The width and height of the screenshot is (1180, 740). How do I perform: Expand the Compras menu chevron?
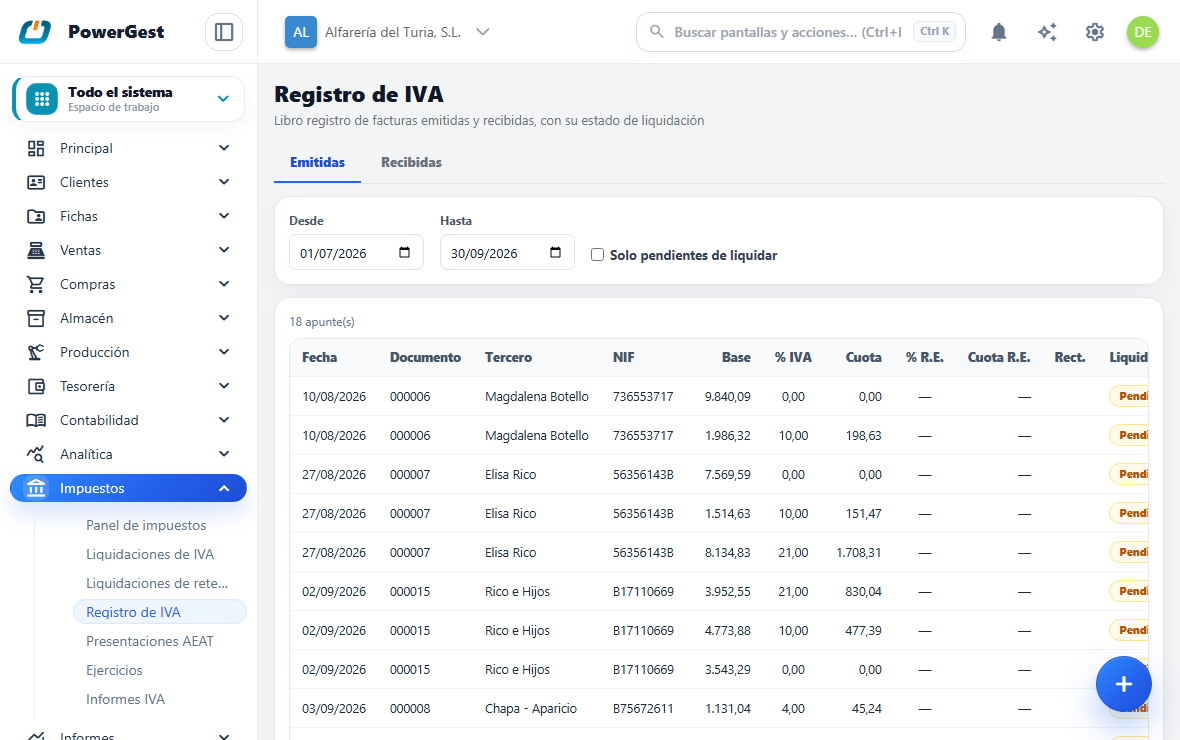[224, 284]
